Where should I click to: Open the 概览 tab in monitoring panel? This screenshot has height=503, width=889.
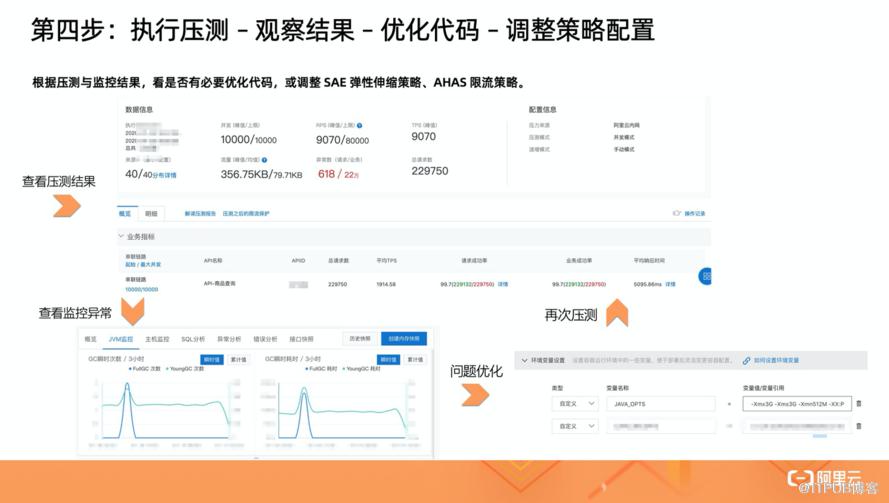pos(91,339)
